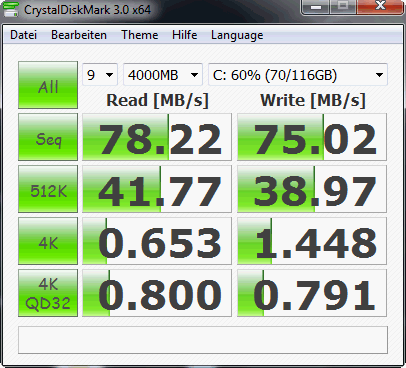Screen dimensions: 406x368
Task: Open the 4000MB test size dropdown
Action: click(x=163, y=75)
